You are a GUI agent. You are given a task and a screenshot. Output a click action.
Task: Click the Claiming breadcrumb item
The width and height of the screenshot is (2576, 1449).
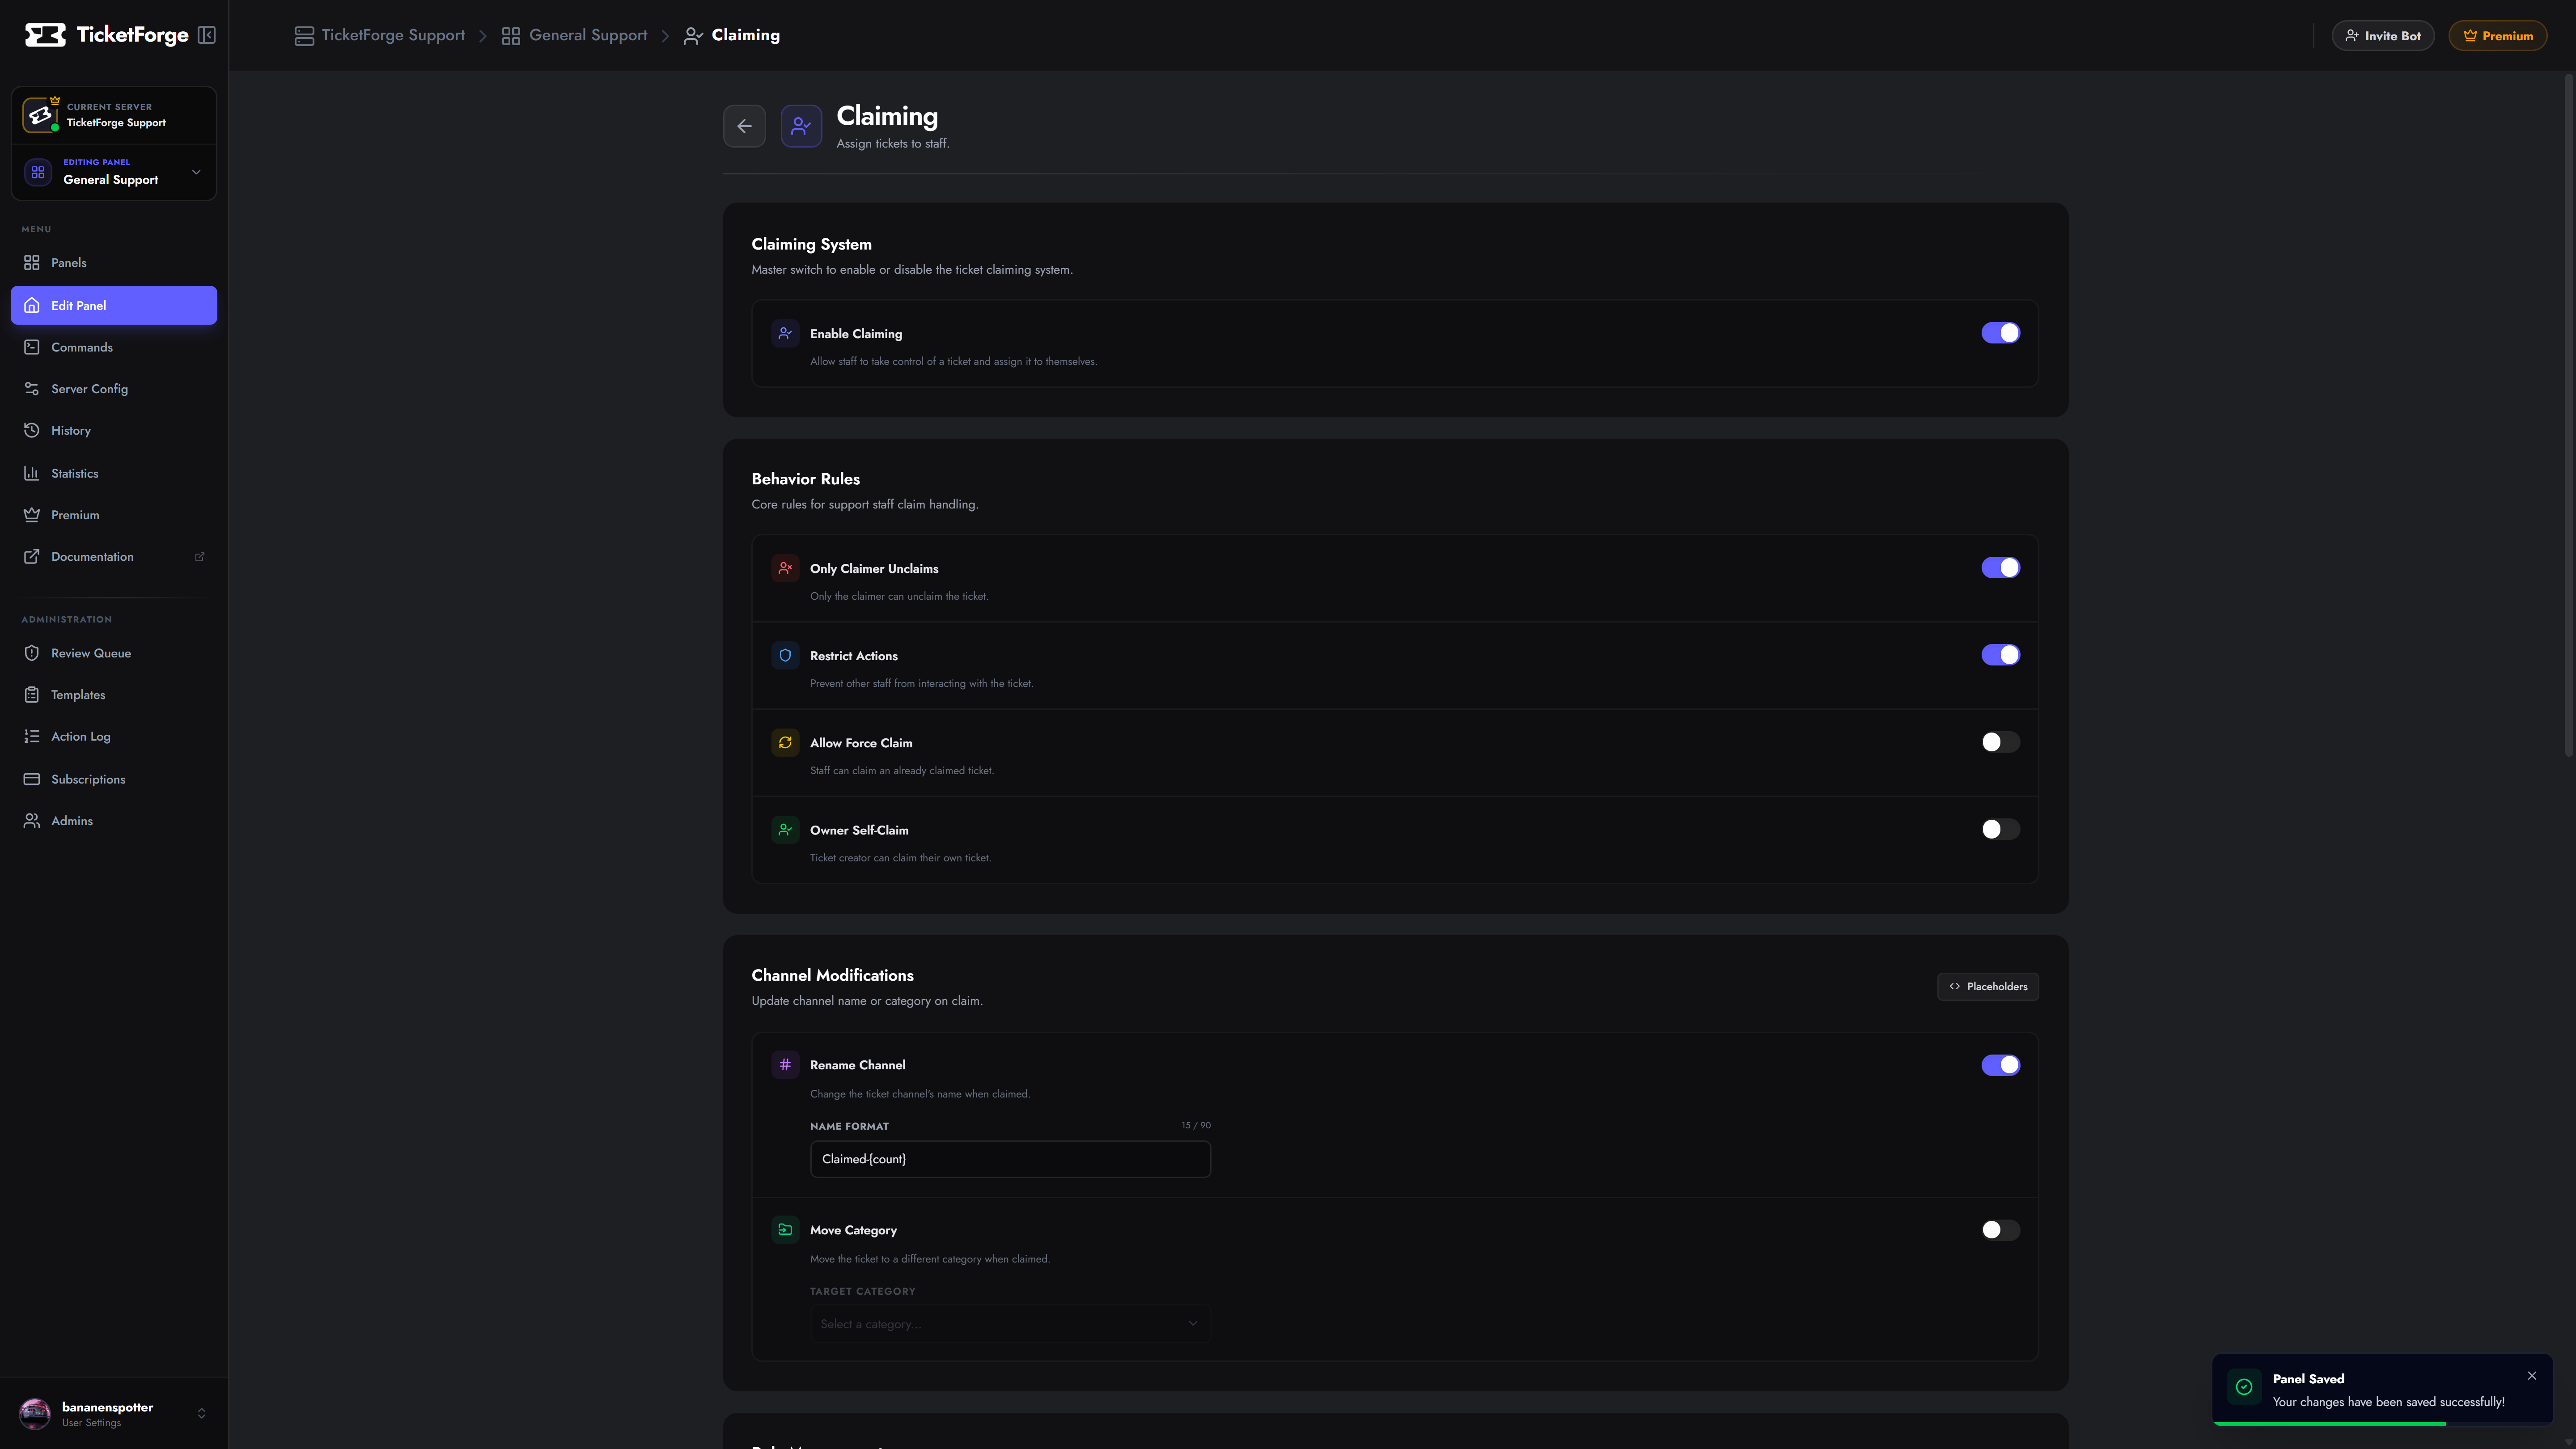click(x=732, y=35)
